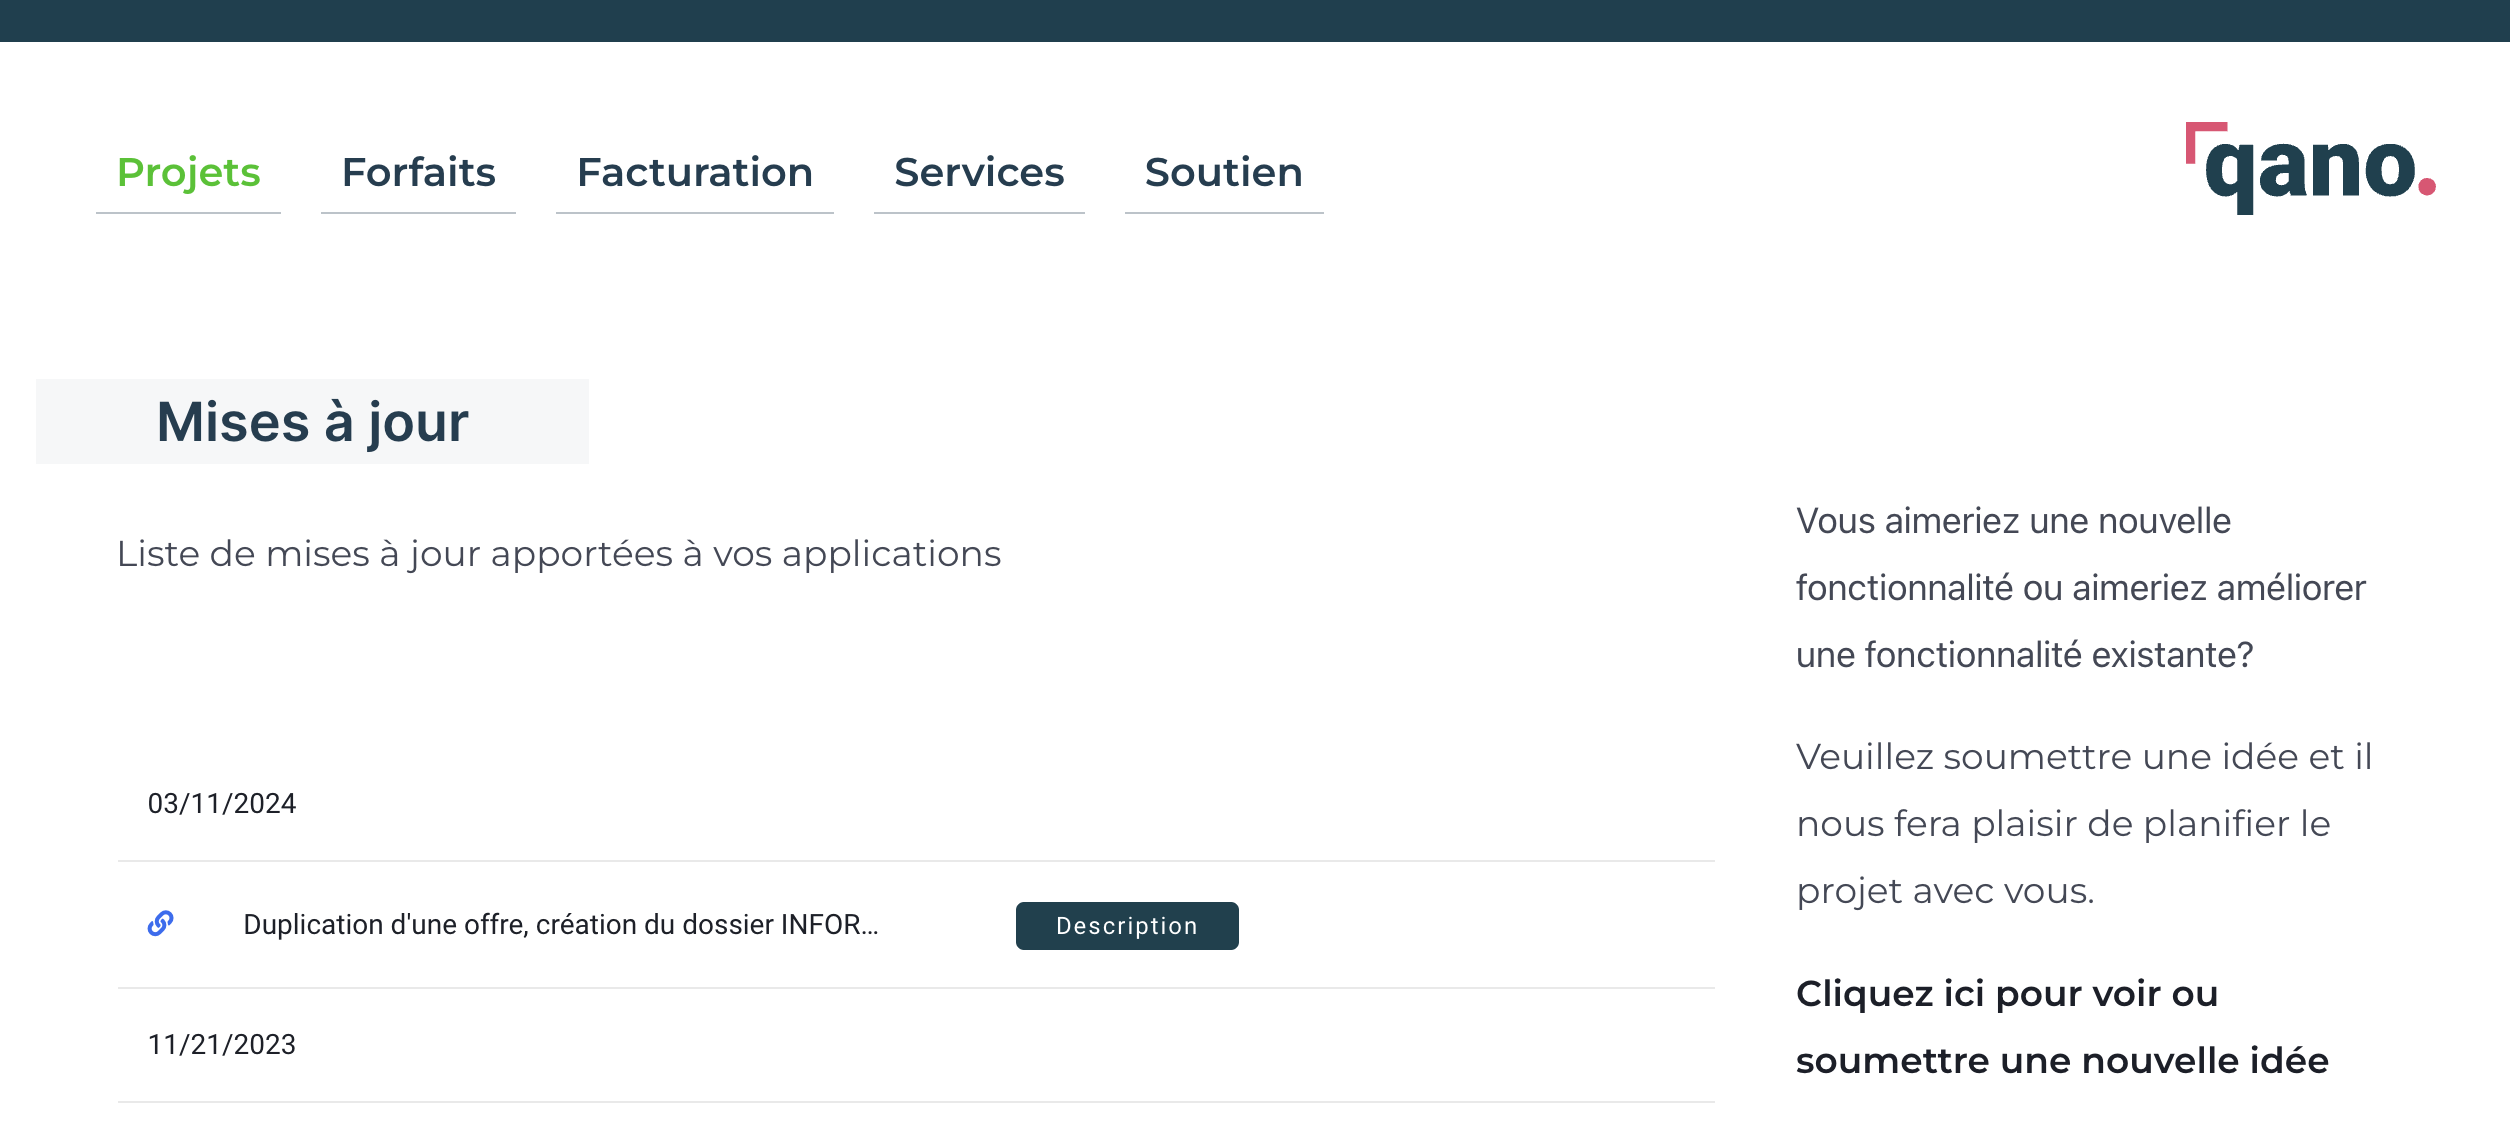Click the Vous aimeriez une nouvelle fonctionnalité paragraph
2510x1126 pixels.
[x=2080, y=587]
